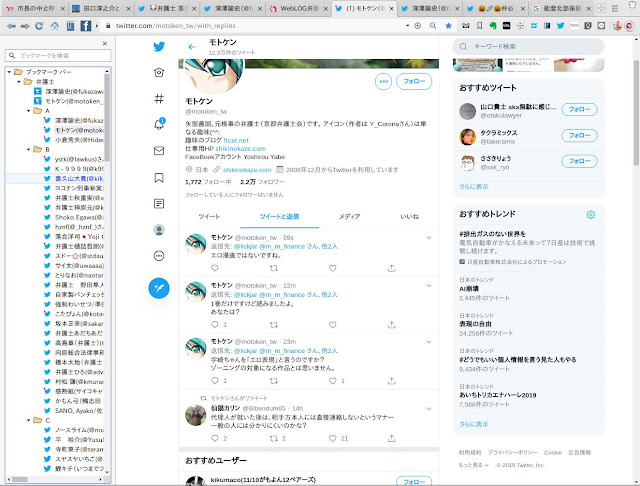
Task: View 1,772 フォロー中 following list
Action: click(x=208, y=182)
